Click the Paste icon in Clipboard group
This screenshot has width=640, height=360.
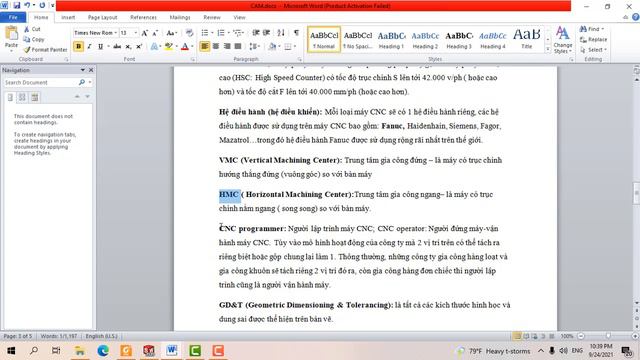tap(11, 33)
